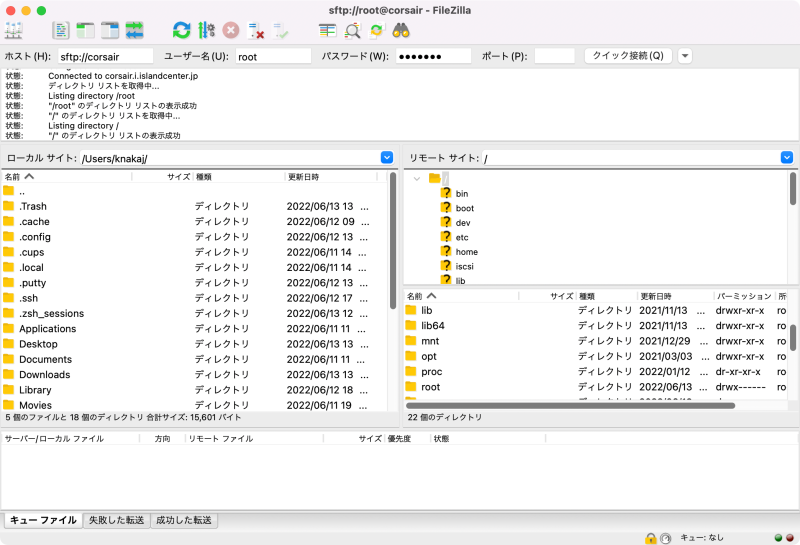Select the opt folder in remote list
The image size is (800, 545).
596,356
